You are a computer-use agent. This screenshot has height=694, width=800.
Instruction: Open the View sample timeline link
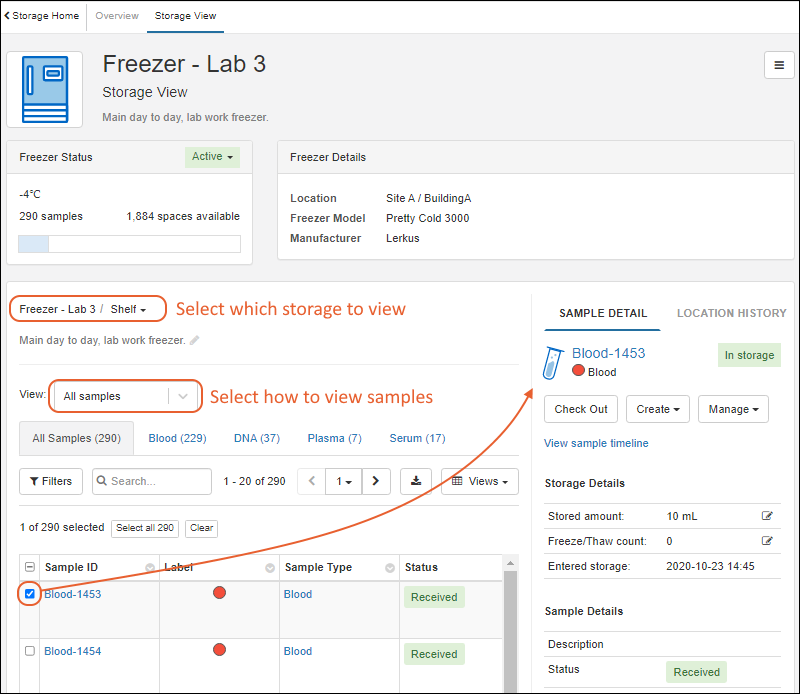596,443
